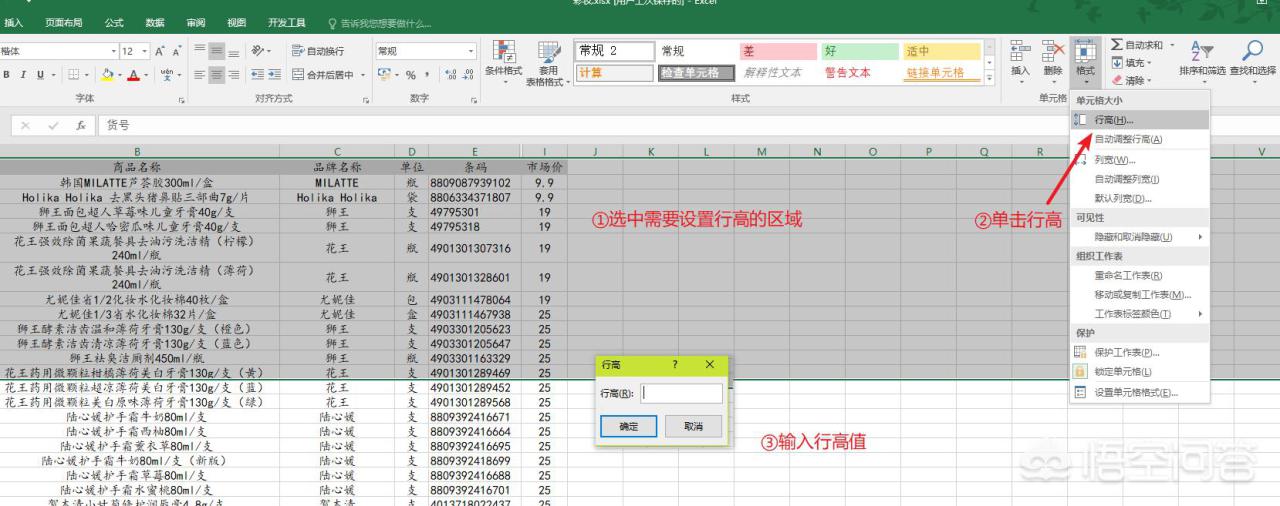
Task: Click 自动求和 AutoSum
Action: [1137, 45]
